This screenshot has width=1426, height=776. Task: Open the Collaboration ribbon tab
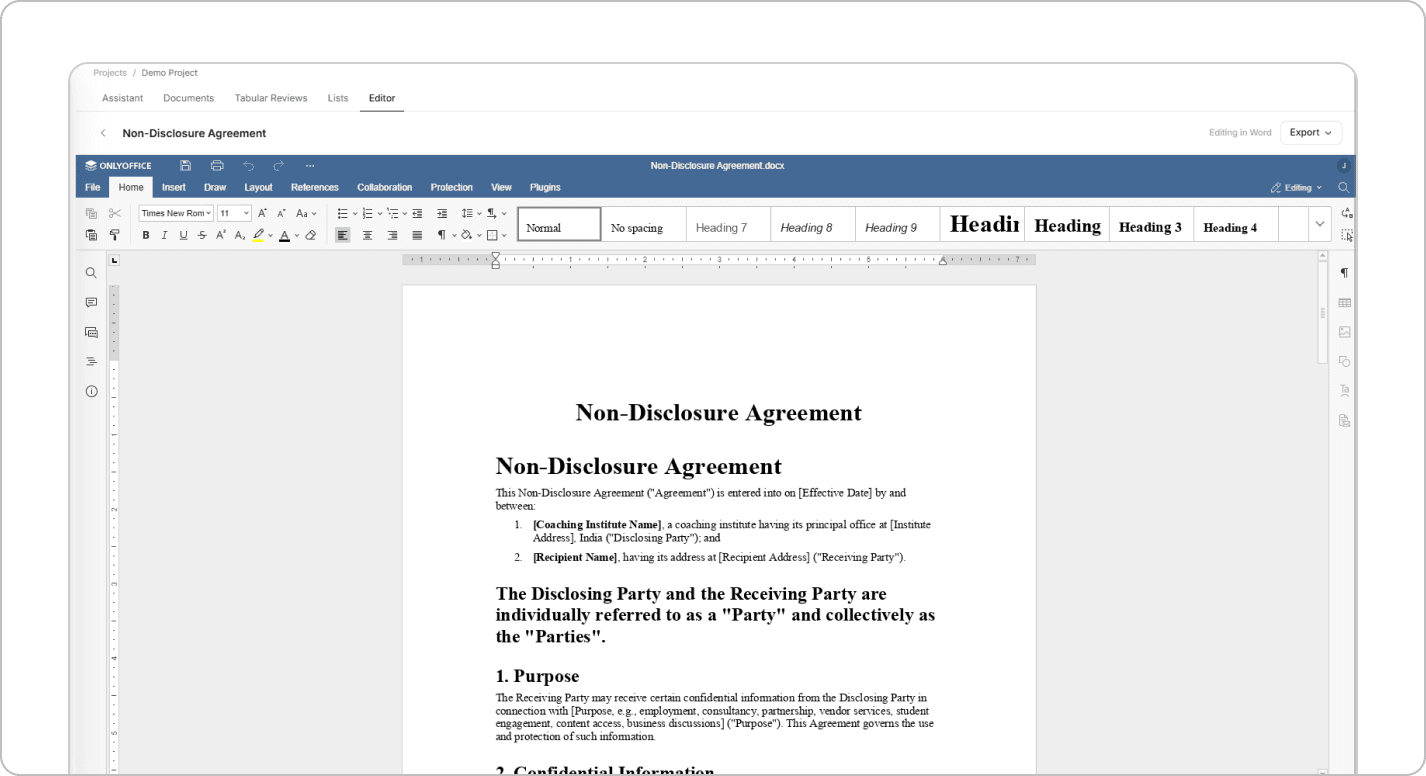click(x=385, y=187)
